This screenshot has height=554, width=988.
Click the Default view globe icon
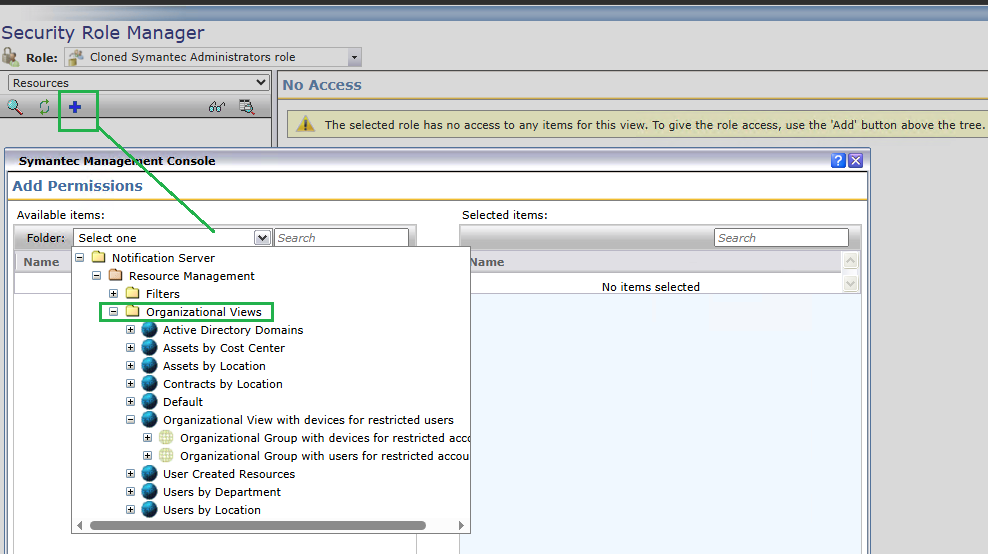(x=149, y=401)
